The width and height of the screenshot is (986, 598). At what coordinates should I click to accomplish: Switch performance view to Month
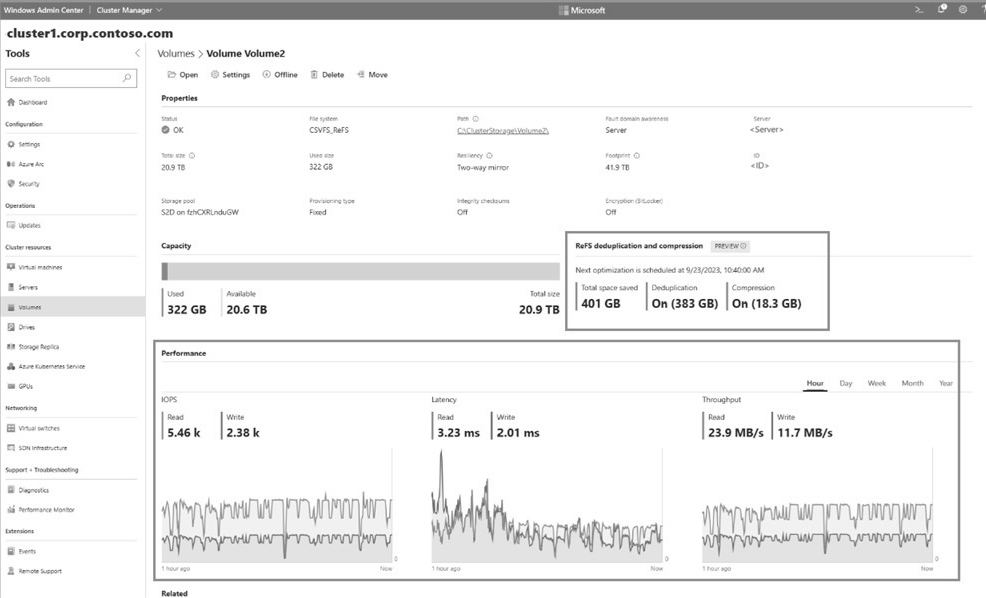coord(912,383)
